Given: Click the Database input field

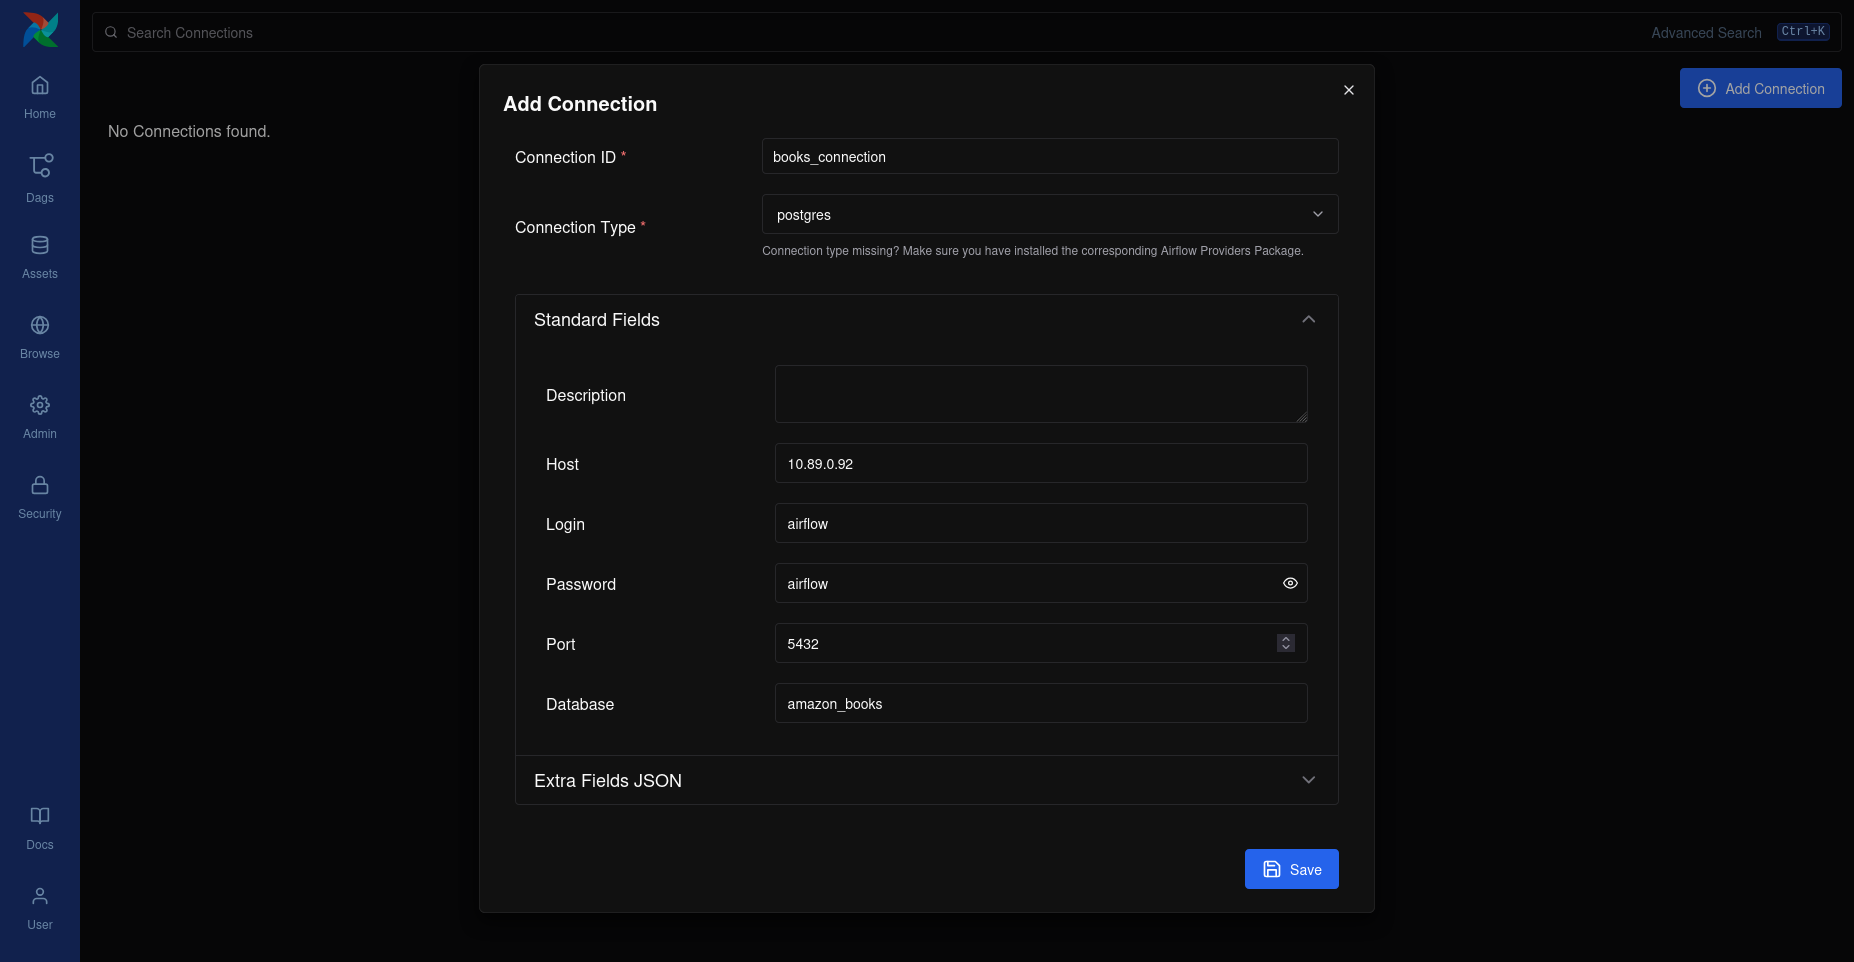Looking at the screenshot, I should click(x=1041, y=703).
